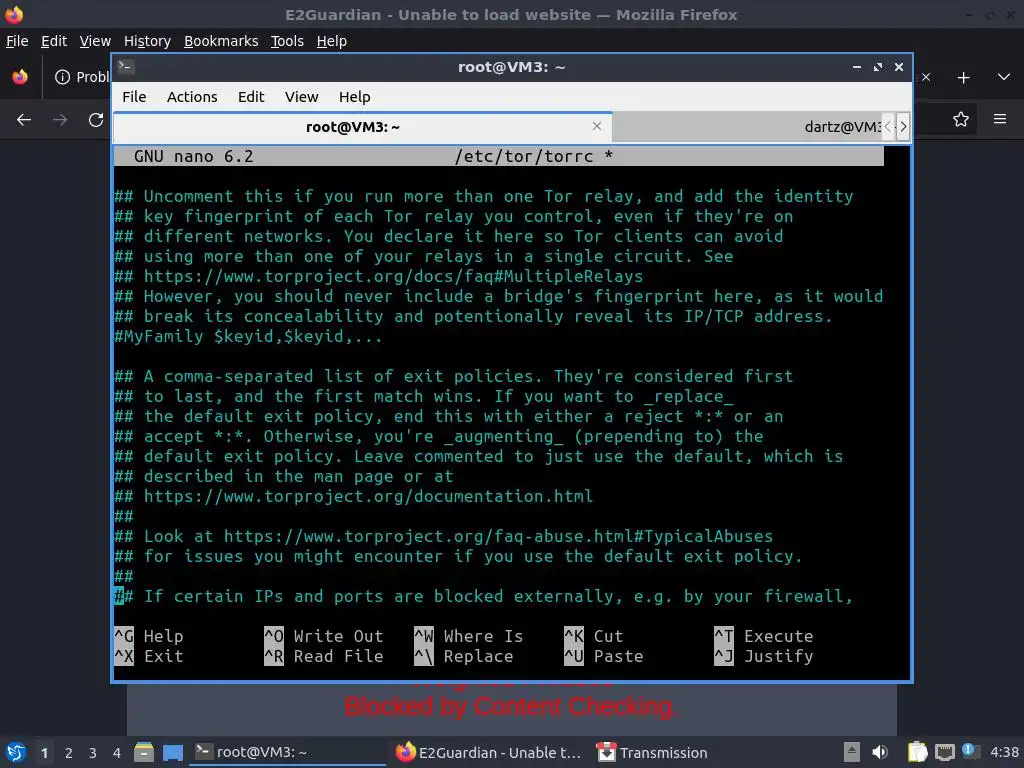Open Firefox View menu
This screenshot has width=1024, height=768.
point(95,41)
